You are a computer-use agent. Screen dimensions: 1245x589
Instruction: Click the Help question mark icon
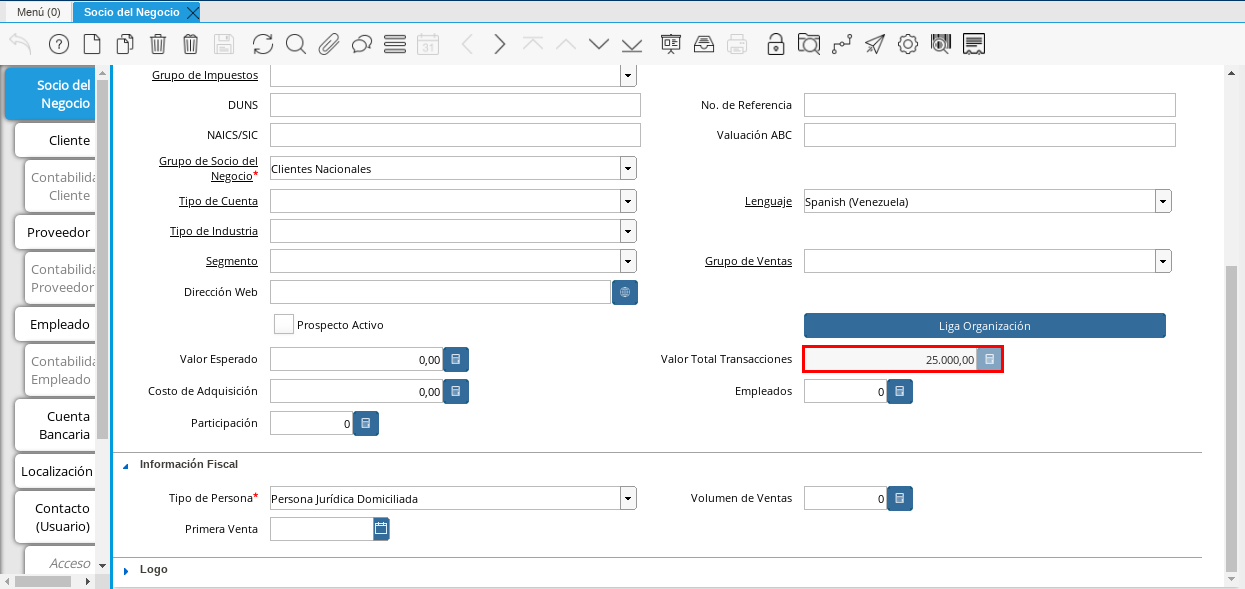pos(58,44)
